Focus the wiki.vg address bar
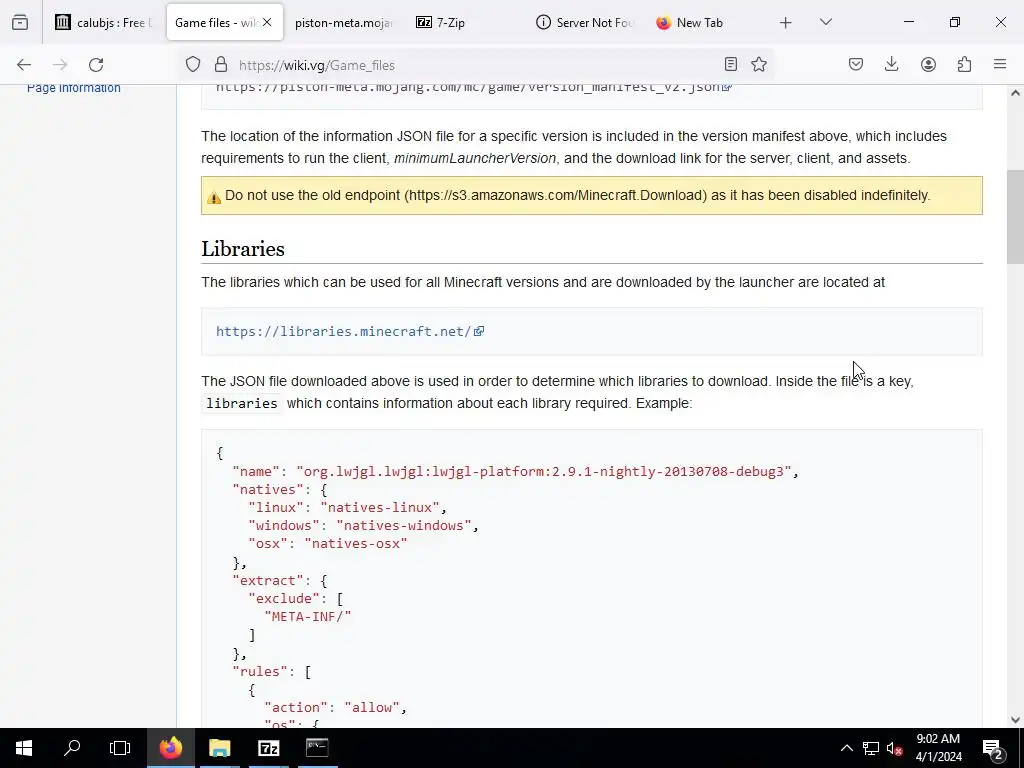The height and width of the screenshot is (768, 1024). point(477,65)
